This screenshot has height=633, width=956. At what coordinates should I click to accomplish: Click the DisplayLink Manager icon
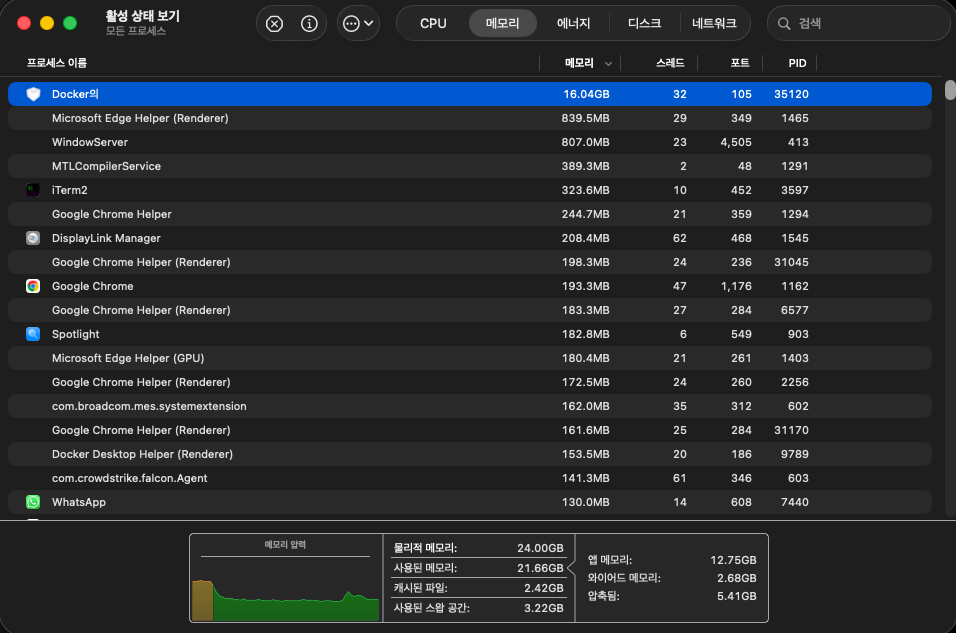(33, 238)
